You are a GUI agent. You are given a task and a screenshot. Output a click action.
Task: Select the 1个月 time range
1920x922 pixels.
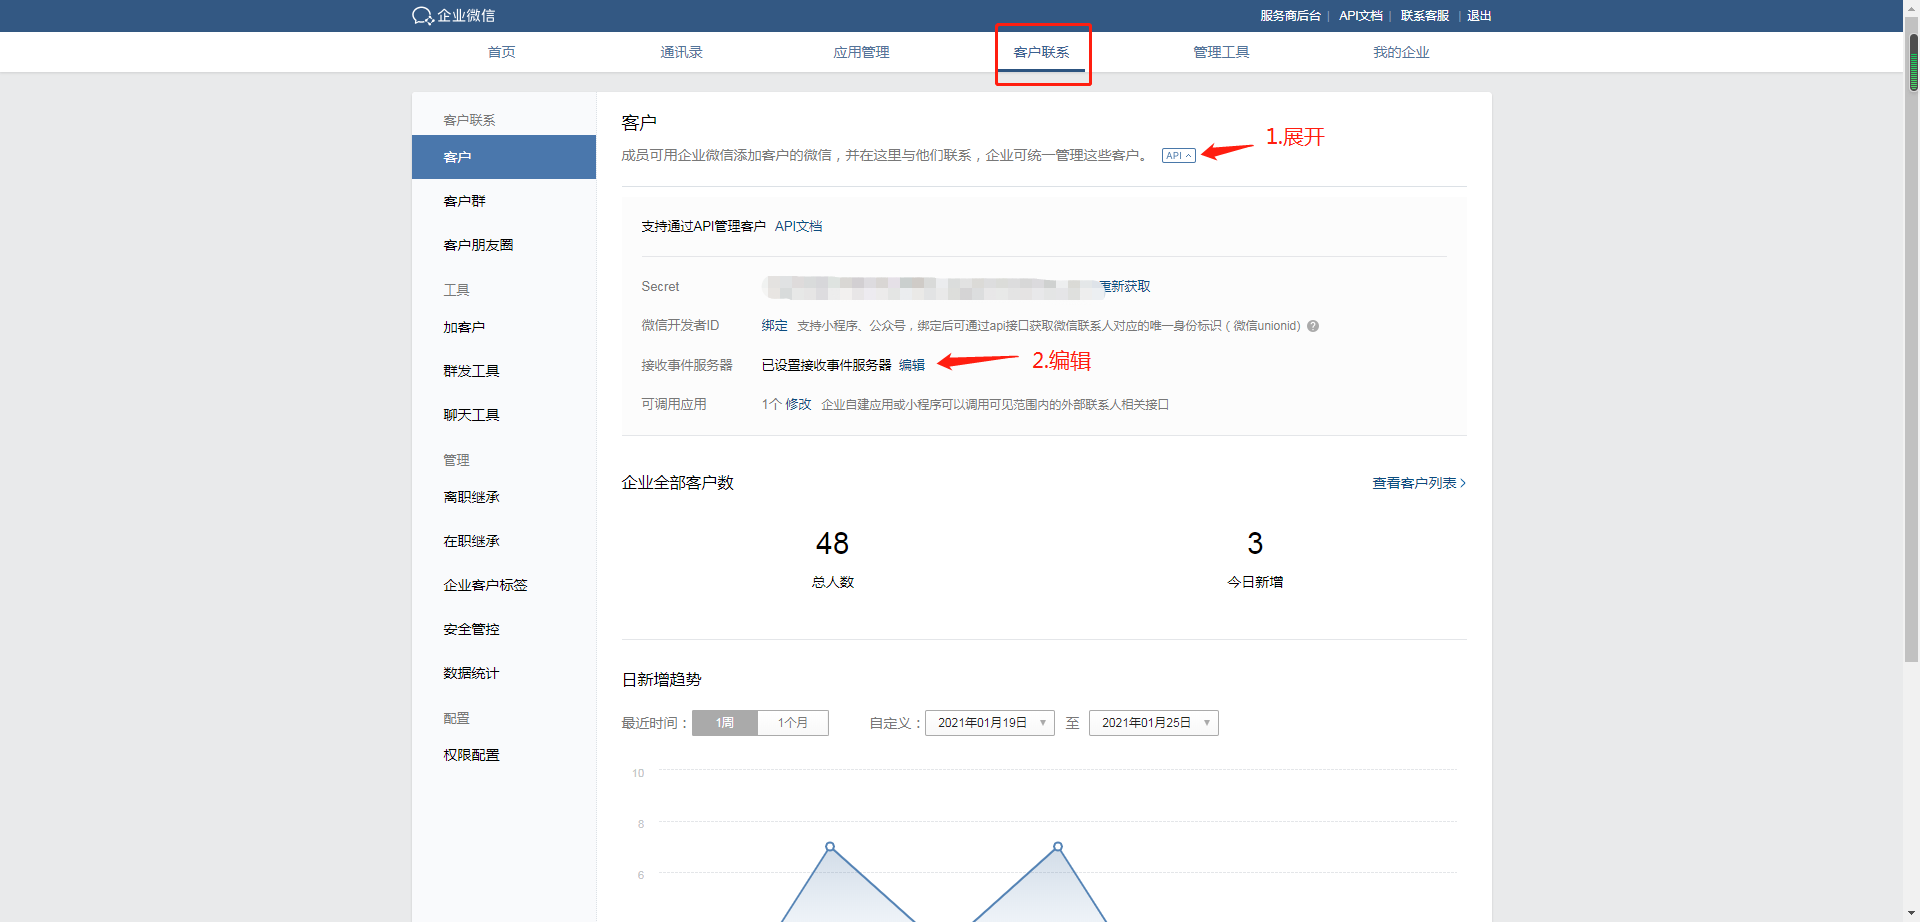[x=792, y=722]
